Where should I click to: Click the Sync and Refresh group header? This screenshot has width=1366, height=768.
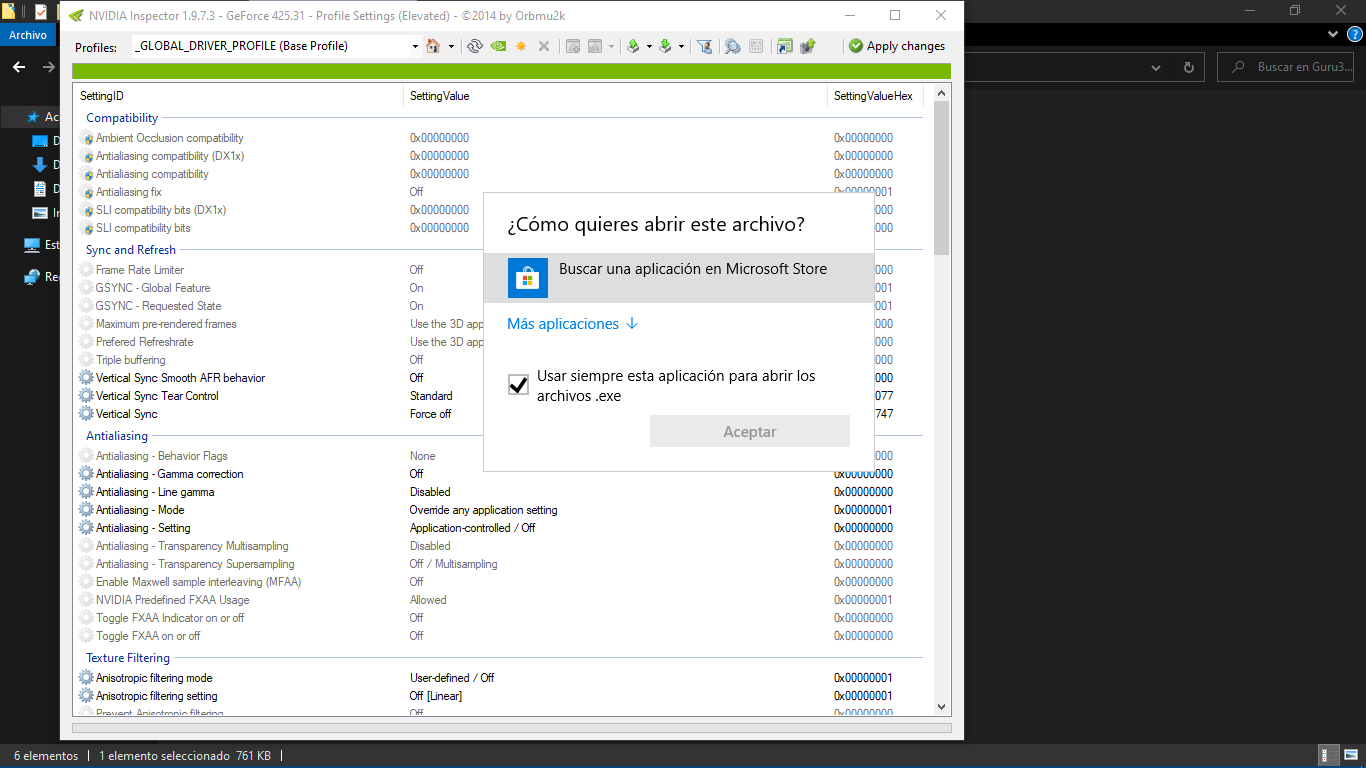[x=131, y=250]
